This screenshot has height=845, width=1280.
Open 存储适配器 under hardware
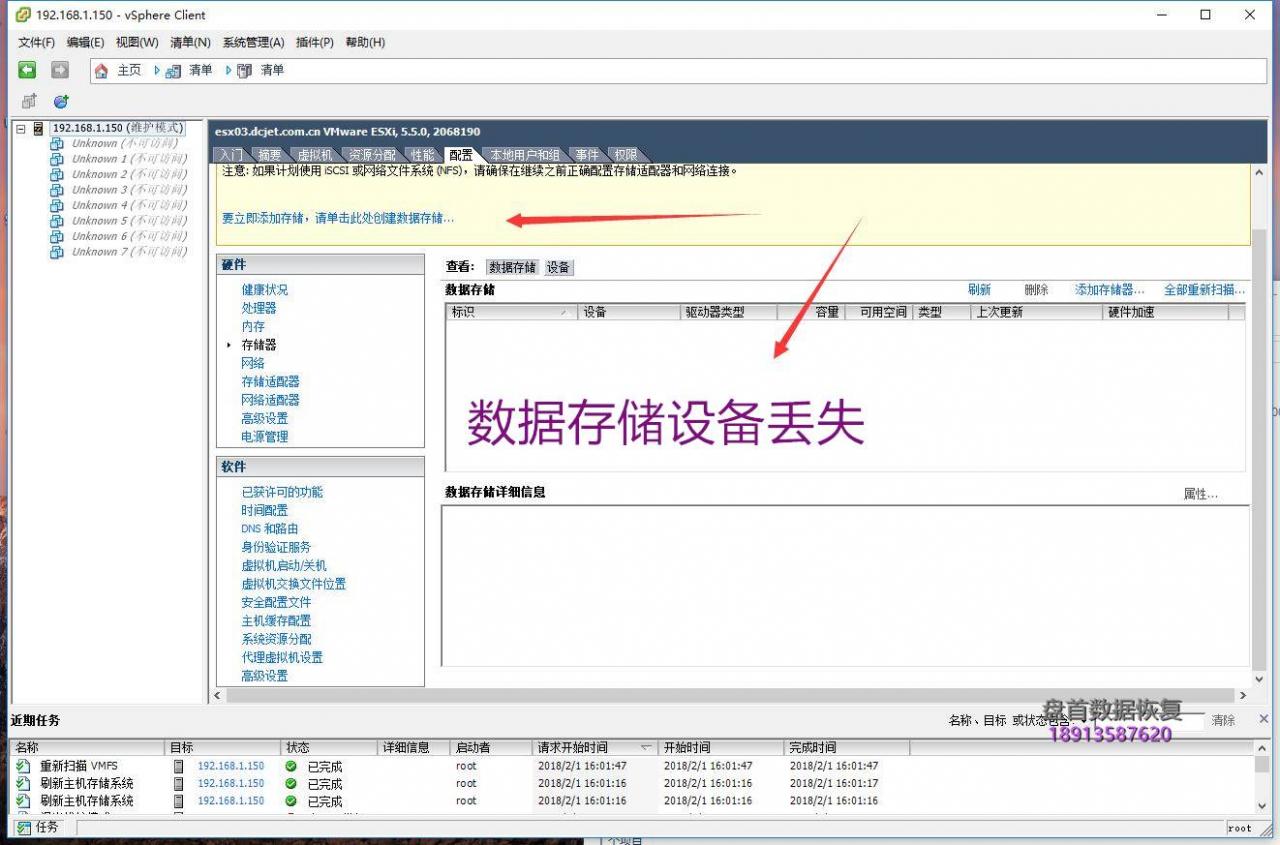[x=270, y=382]
